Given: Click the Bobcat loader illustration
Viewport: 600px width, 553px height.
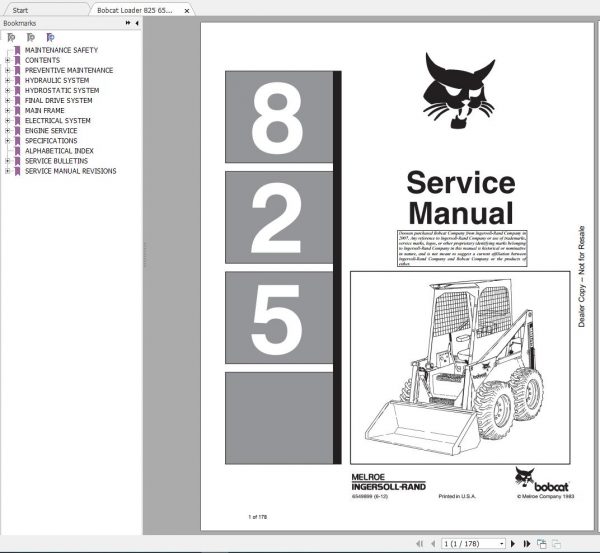Looking at the screenshot, I should pos(460,367).
